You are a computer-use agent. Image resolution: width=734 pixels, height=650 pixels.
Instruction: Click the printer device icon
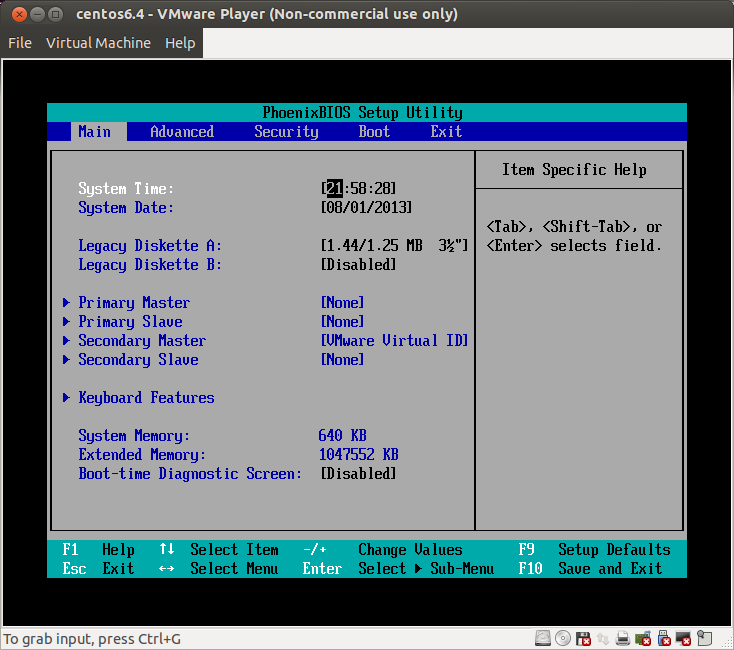click(x=623, y=638)
